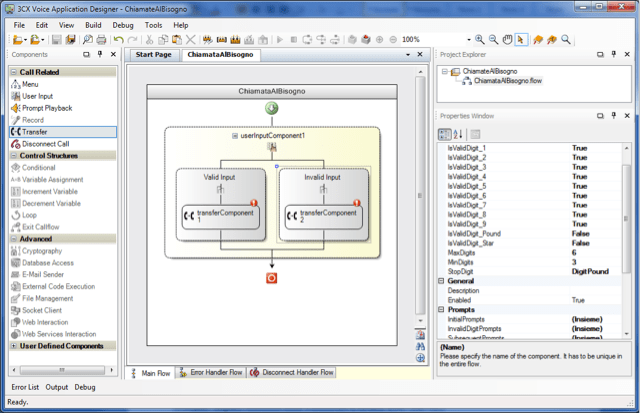The image size is (640, 414).
Task: Select the Disconnect Call component
Action: tap(40, 144)
